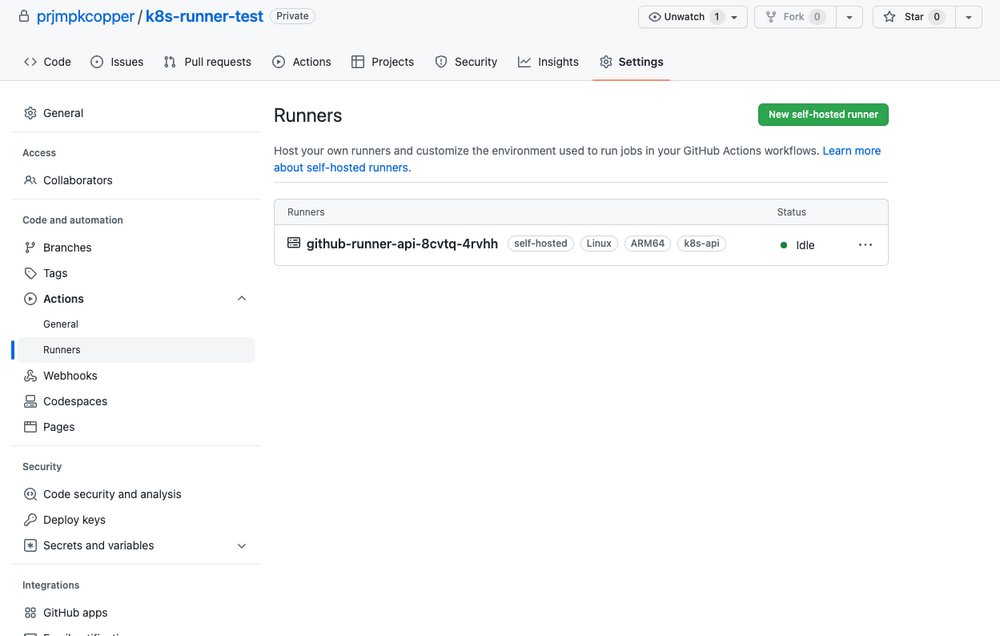Screen dimensions: 1000x636
Task: Open the Webhooks settings icon
Action: pos(30,375)
